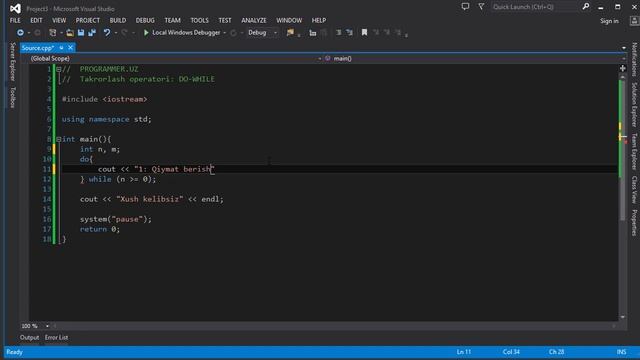Click the Find in Files icon
The width and height of the screenshot is (640, 360).
[290, 33]
